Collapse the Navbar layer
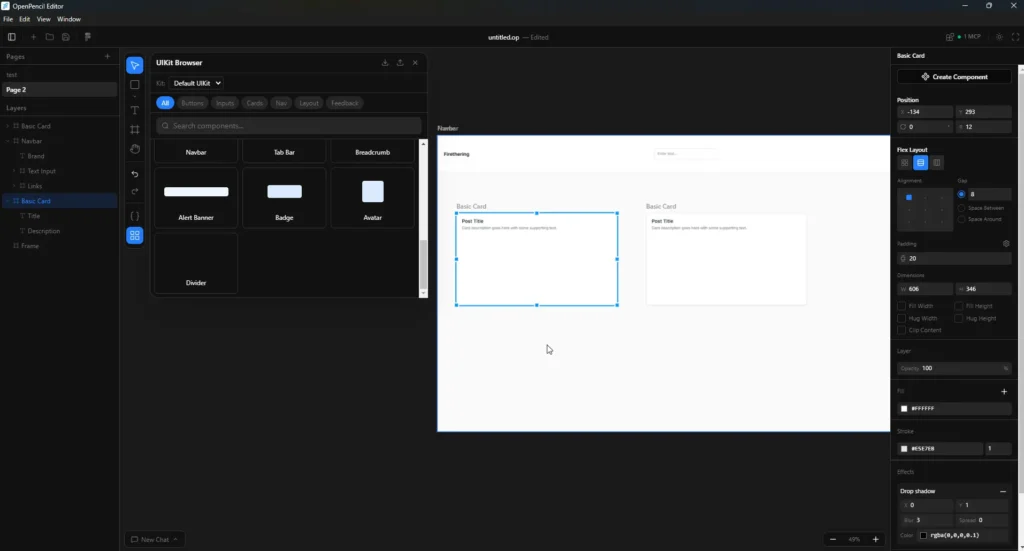This screenshot has width=1024, height=551. pos(8,141)
